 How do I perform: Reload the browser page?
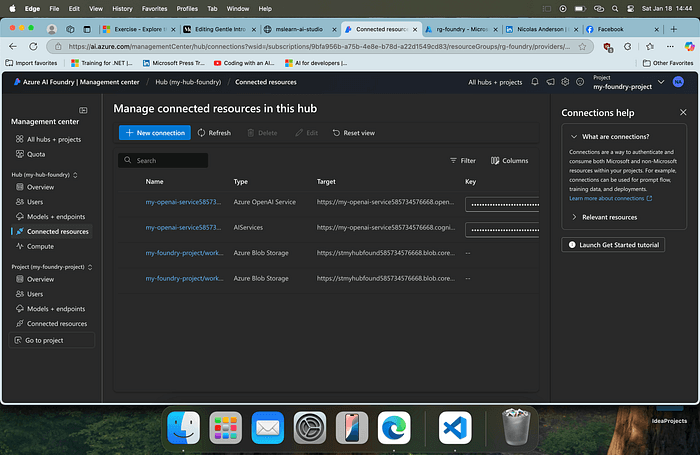[x=33, y=46]
